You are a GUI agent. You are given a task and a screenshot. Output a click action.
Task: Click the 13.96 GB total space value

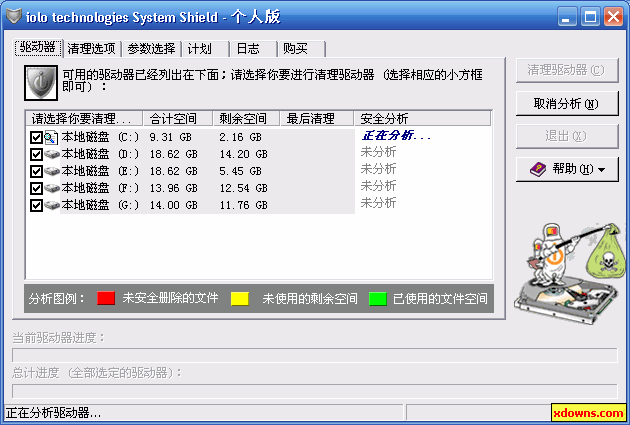point(174,188)
